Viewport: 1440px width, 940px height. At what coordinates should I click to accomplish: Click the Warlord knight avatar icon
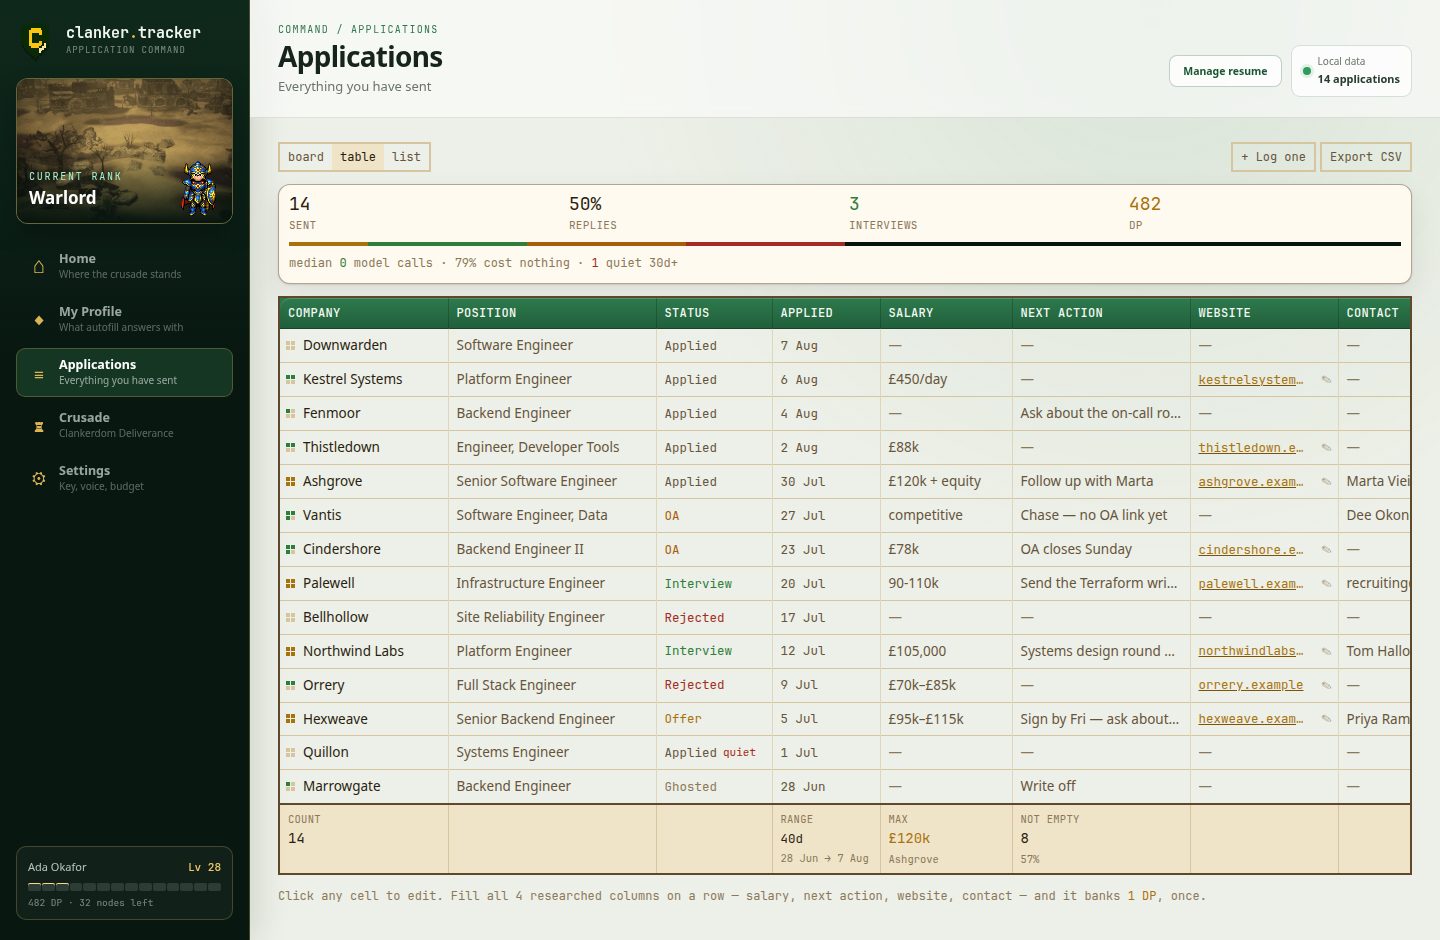tap(198, 188)
